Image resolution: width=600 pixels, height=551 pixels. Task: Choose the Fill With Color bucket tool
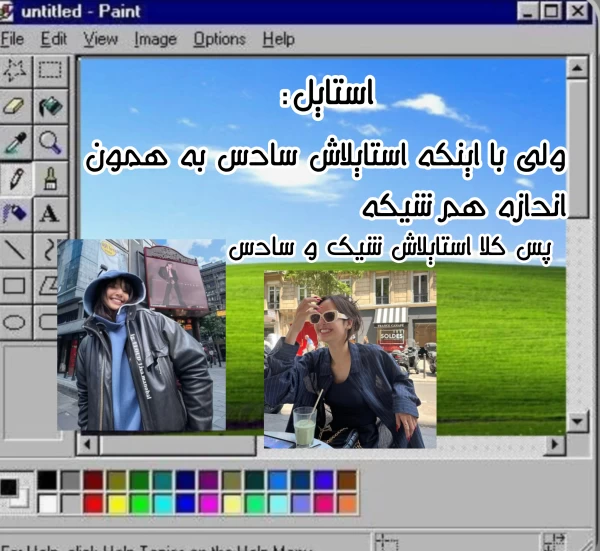coord(51,106)
